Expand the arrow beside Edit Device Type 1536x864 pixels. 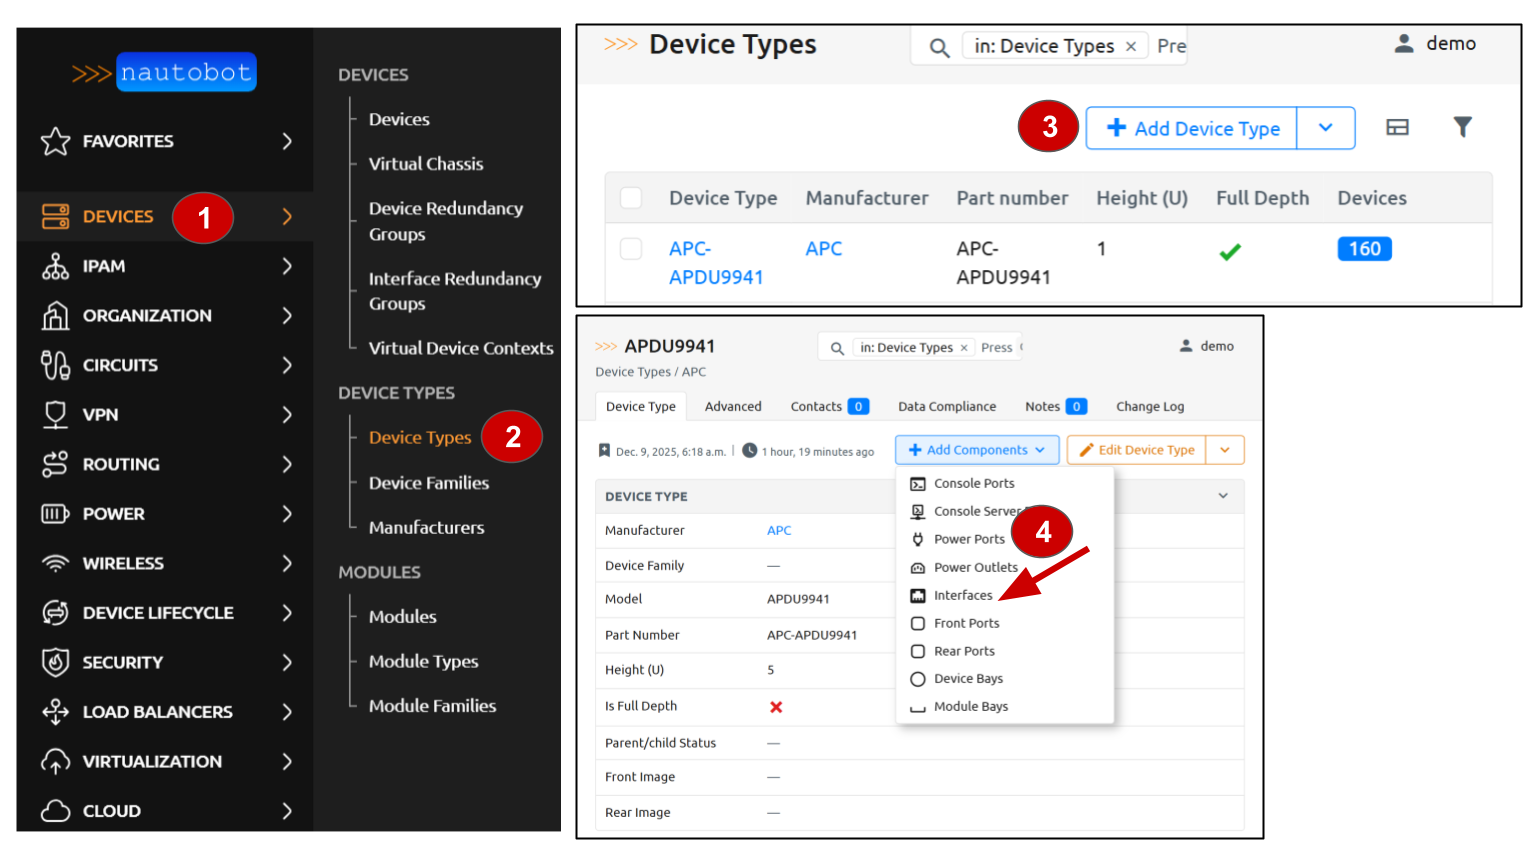point(1225,450)
